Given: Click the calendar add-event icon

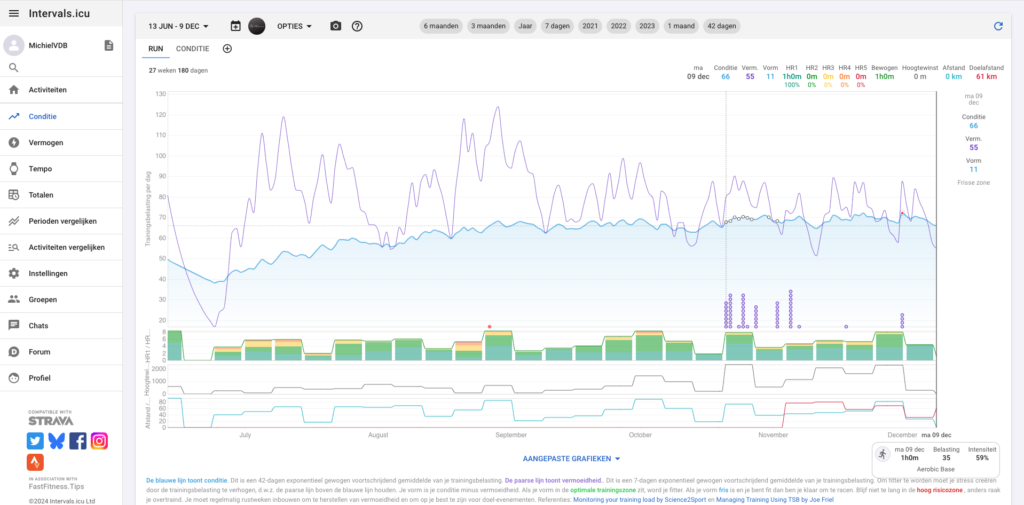Looking at the screenshot, I should pos(235,26).
